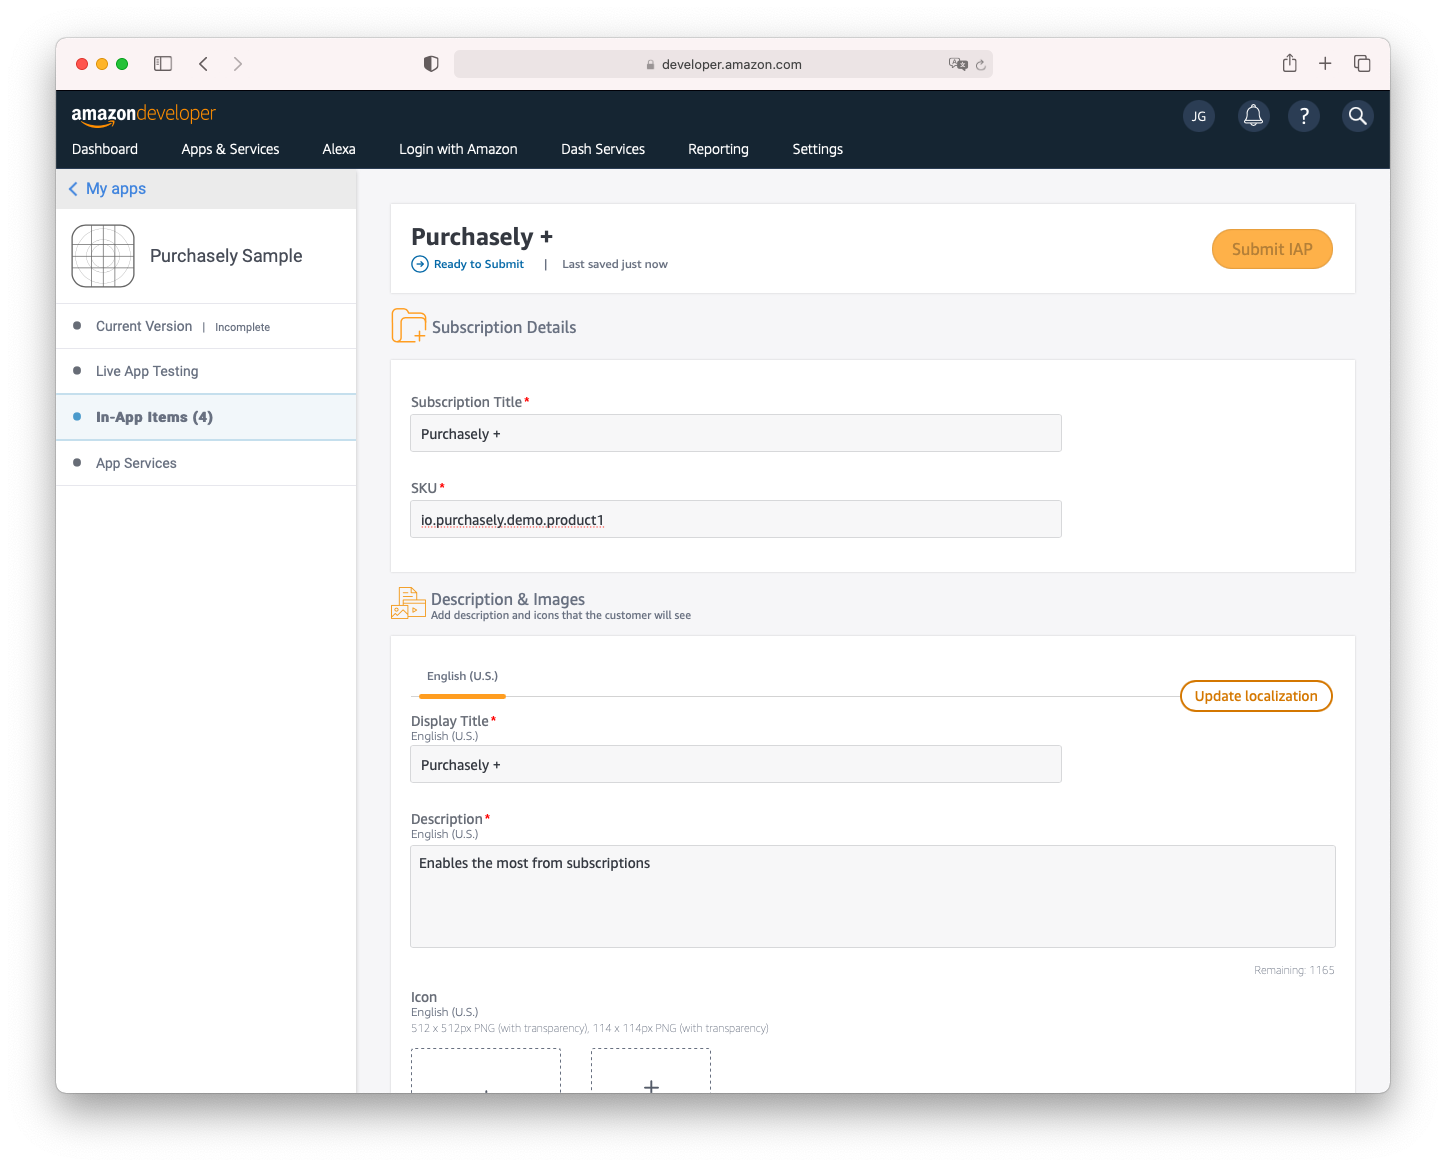Screen dimensions: 1446x1167
Task: Click the Purchasely Sample app name
Action: pyautogui.click(x=226, y=256)
